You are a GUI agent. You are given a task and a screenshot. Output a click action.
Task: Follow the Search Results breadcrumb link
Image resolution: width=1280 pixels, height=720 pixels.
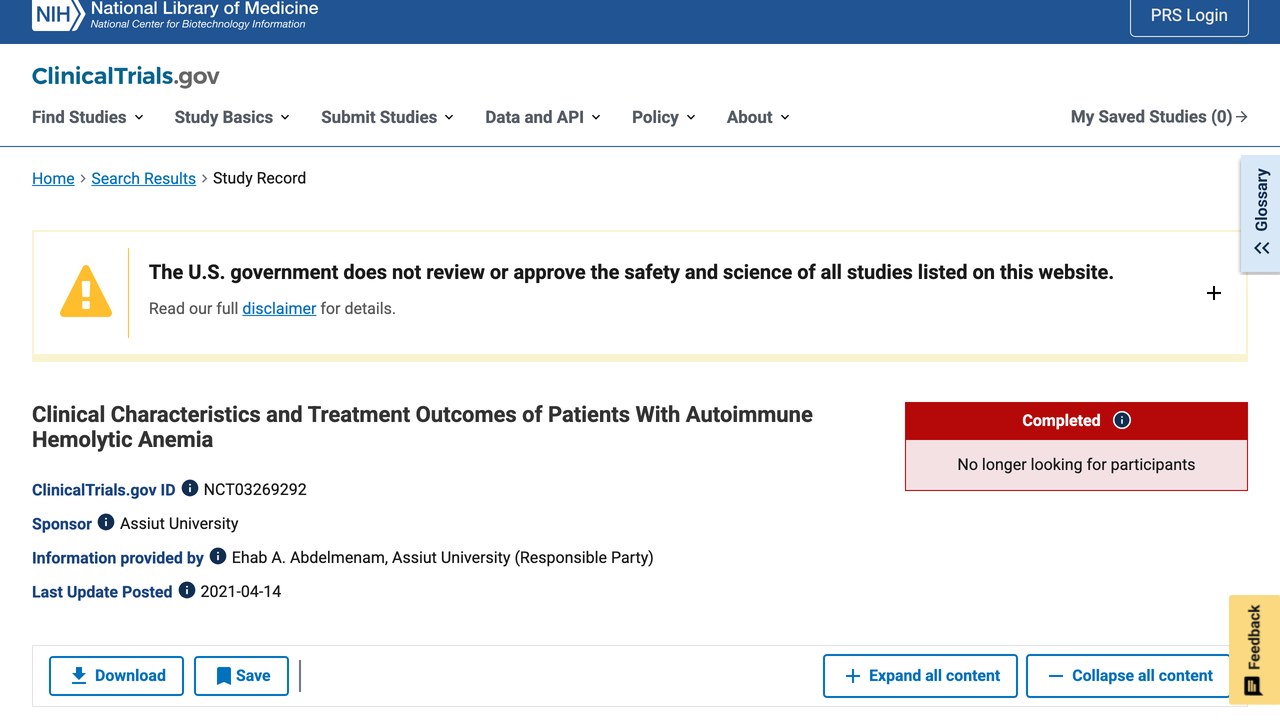pyautogui.click(x=143, y=178)
